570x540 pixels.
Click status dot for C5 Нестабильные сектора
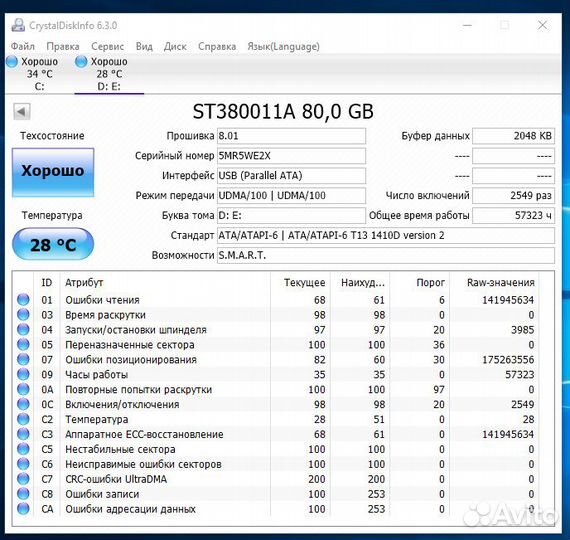(23, 449)
